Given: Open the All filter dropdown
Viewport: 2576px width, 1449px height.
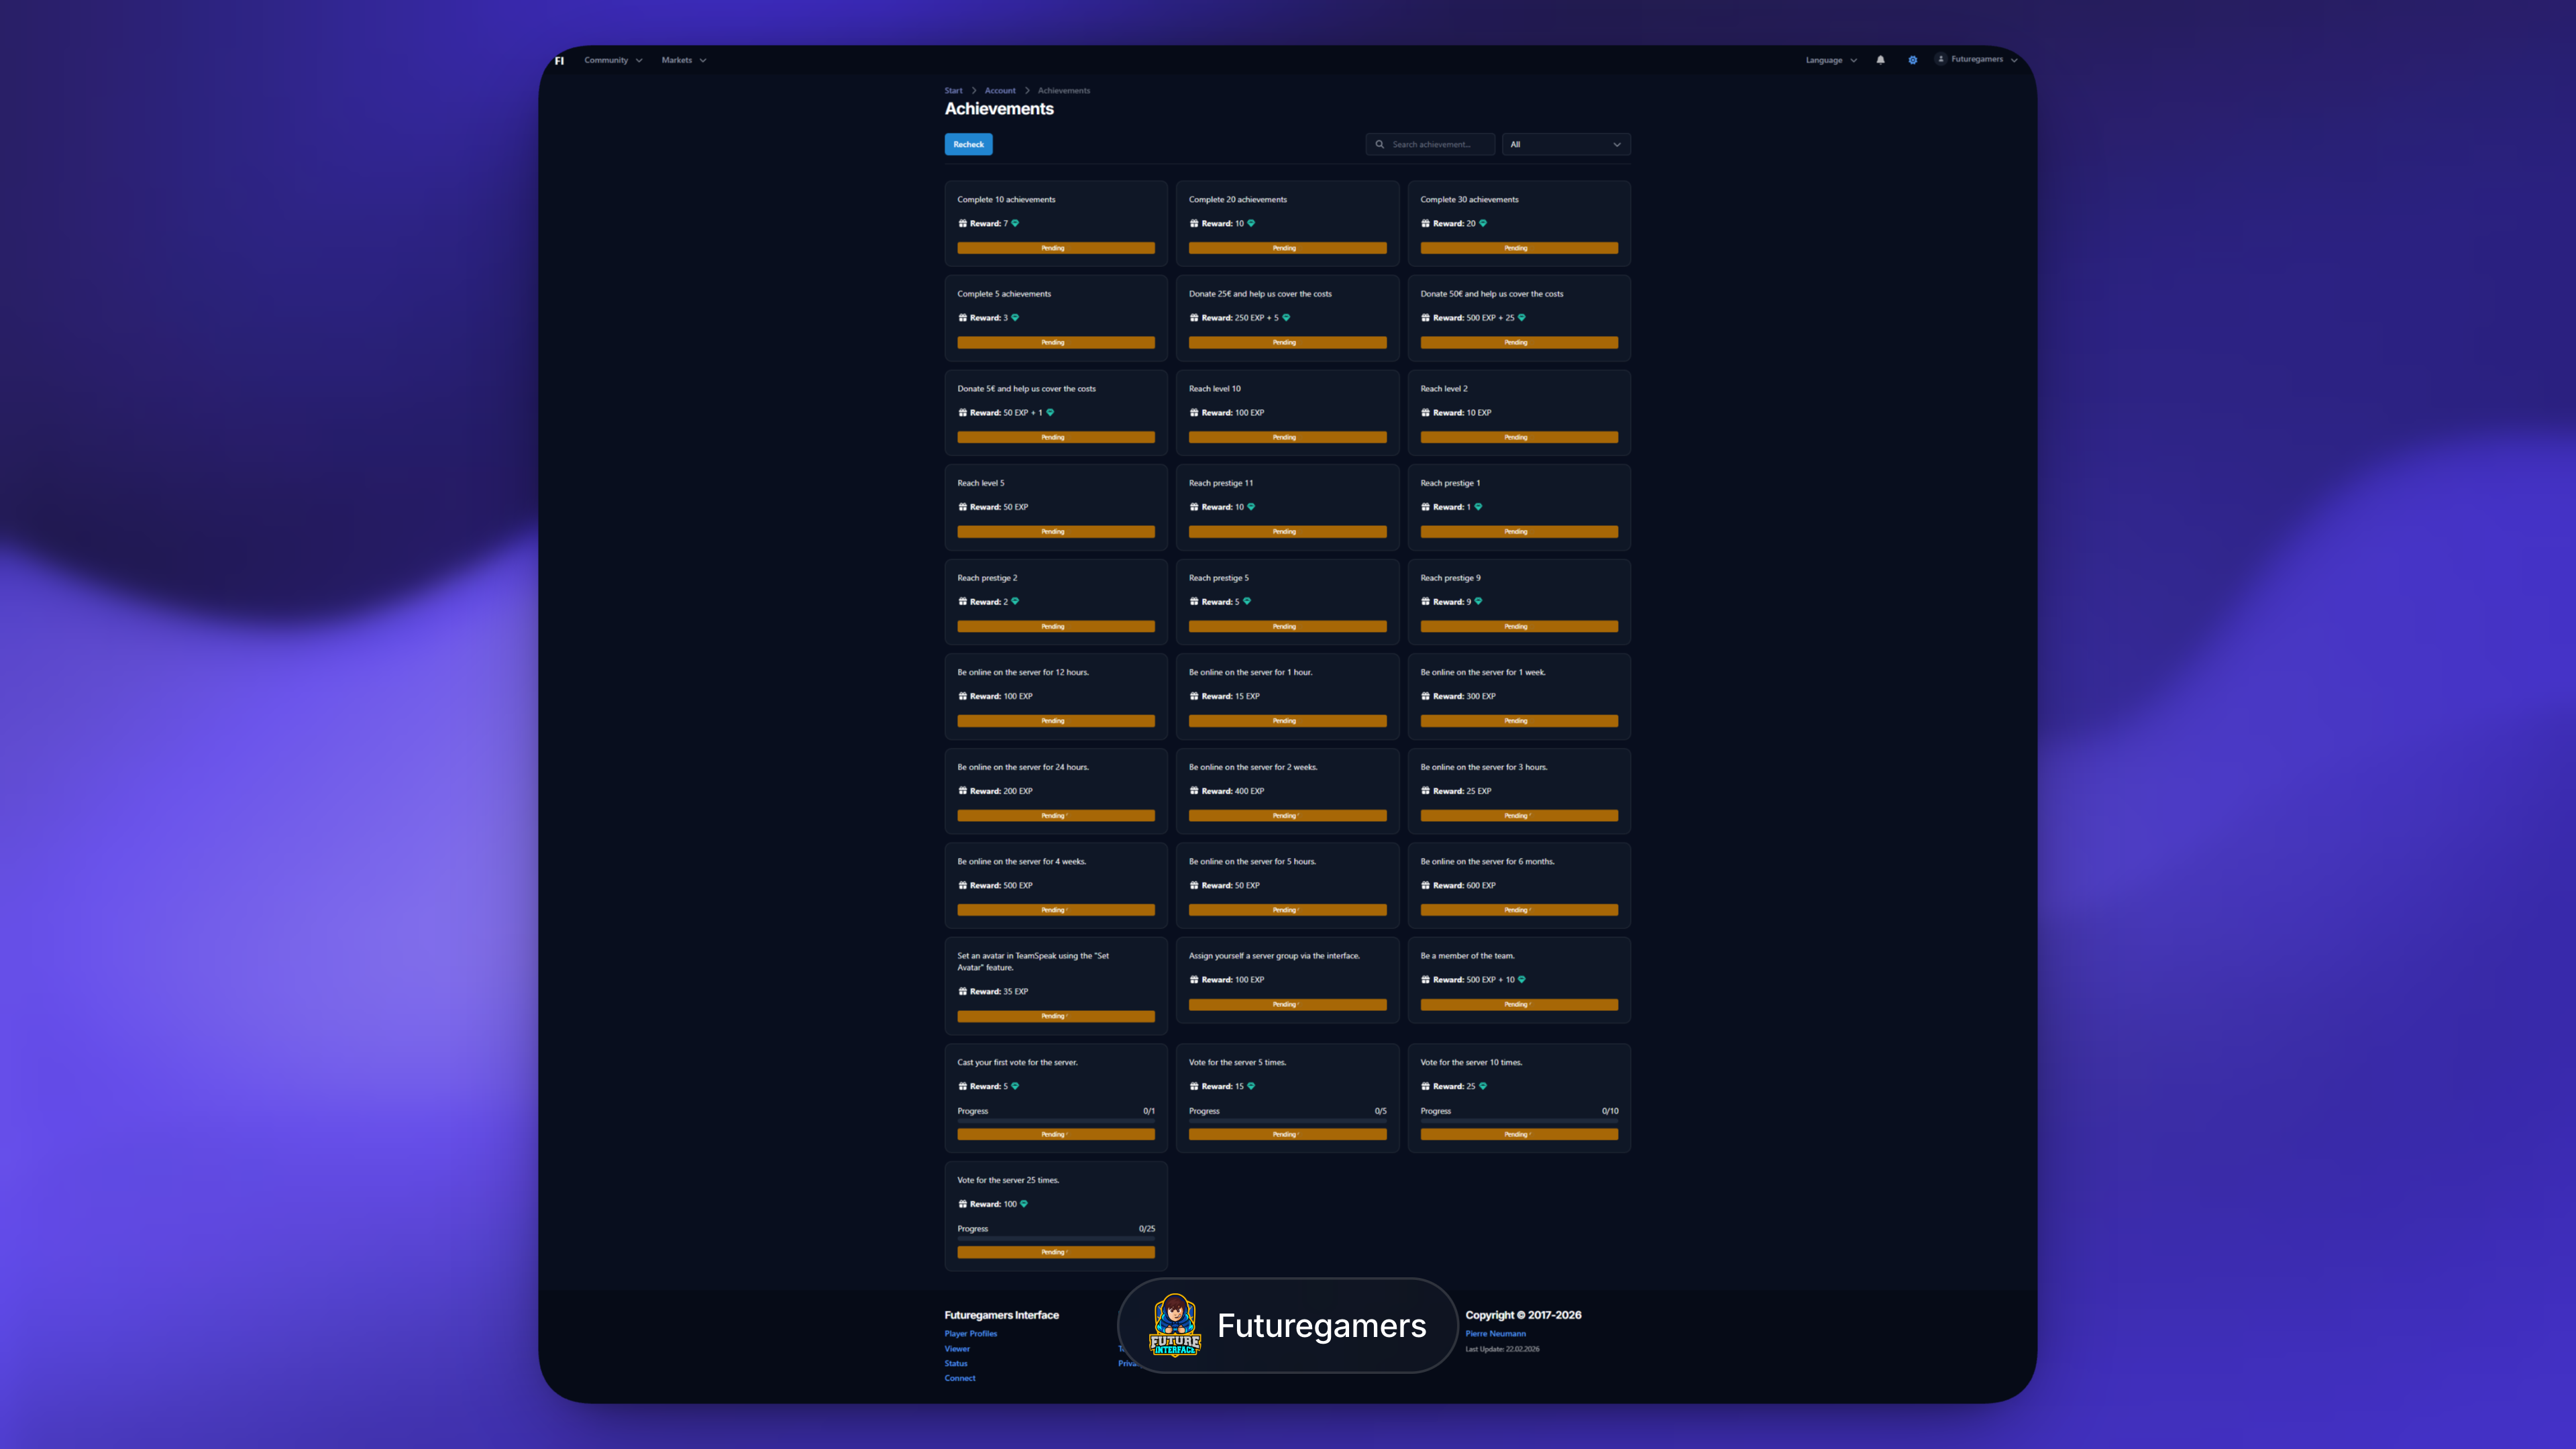Looking at the screenshot, I should pos(1566,144).
